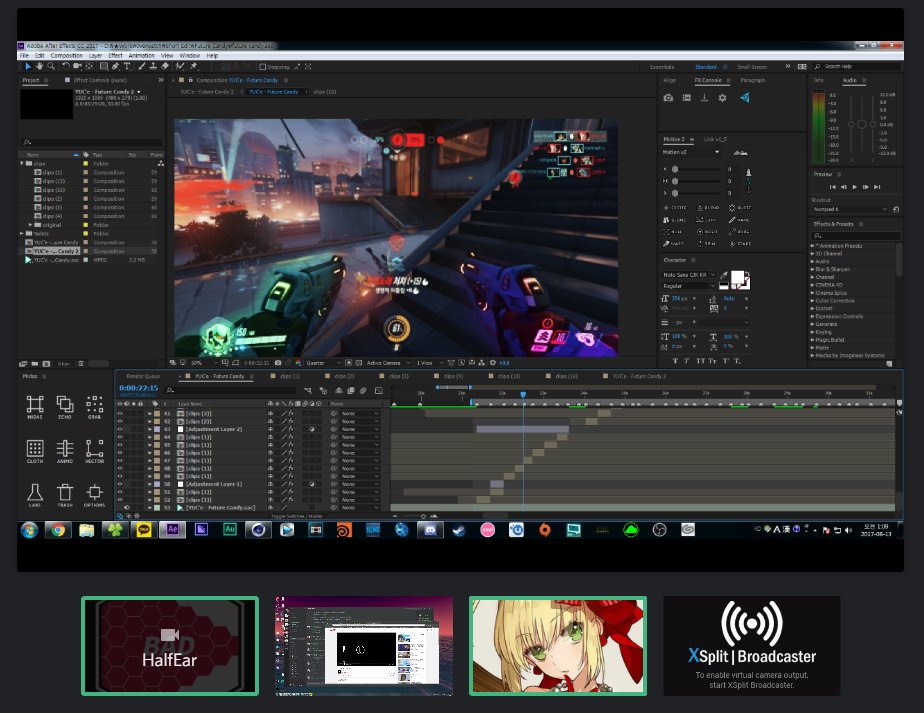
Task: Open Discord from the taskbar
Action: coord(430,530)
